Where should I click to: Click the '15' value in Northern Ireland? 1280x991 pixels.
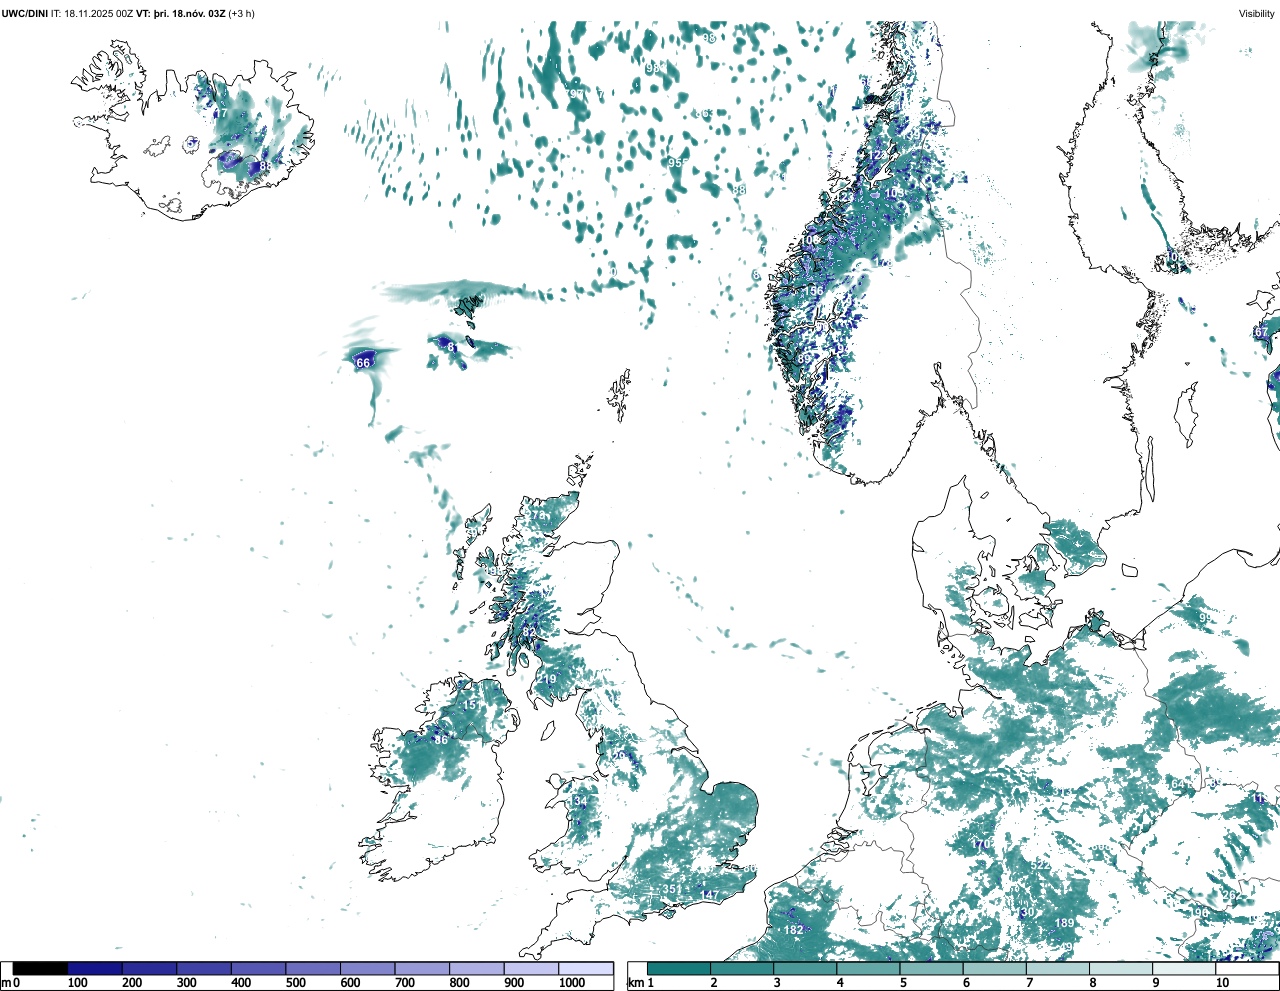click(470, 705)
